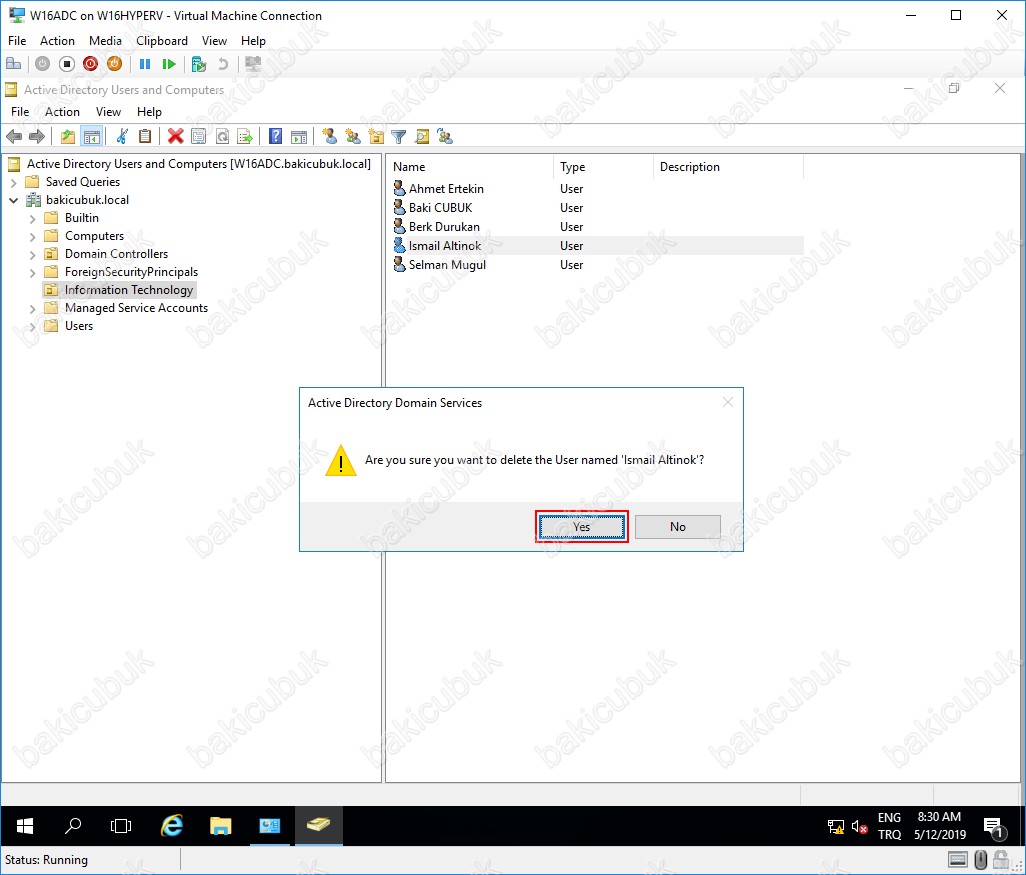Viewport: 1026px width, 875px height.
Task: Expand the Users container
Action: pyautogui.click(x=33, y=327)
